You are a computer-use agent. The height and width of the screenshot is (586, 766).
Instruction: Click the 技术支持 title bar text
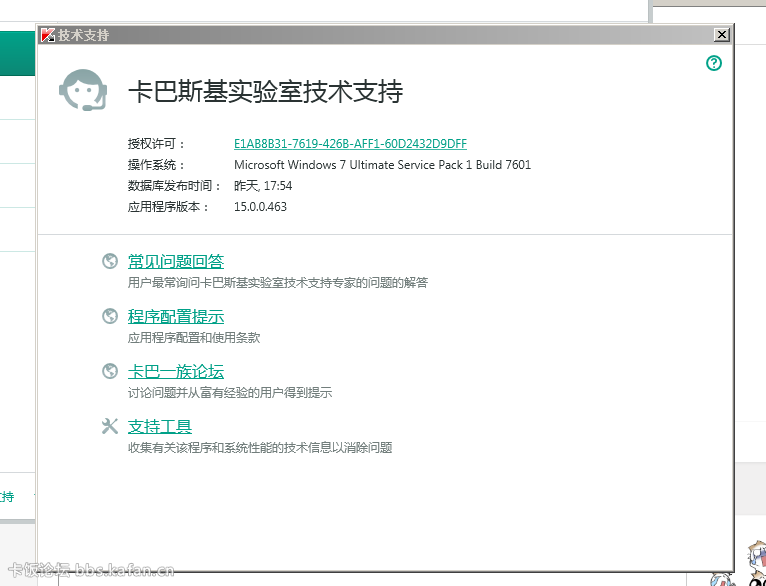(84, 35)
